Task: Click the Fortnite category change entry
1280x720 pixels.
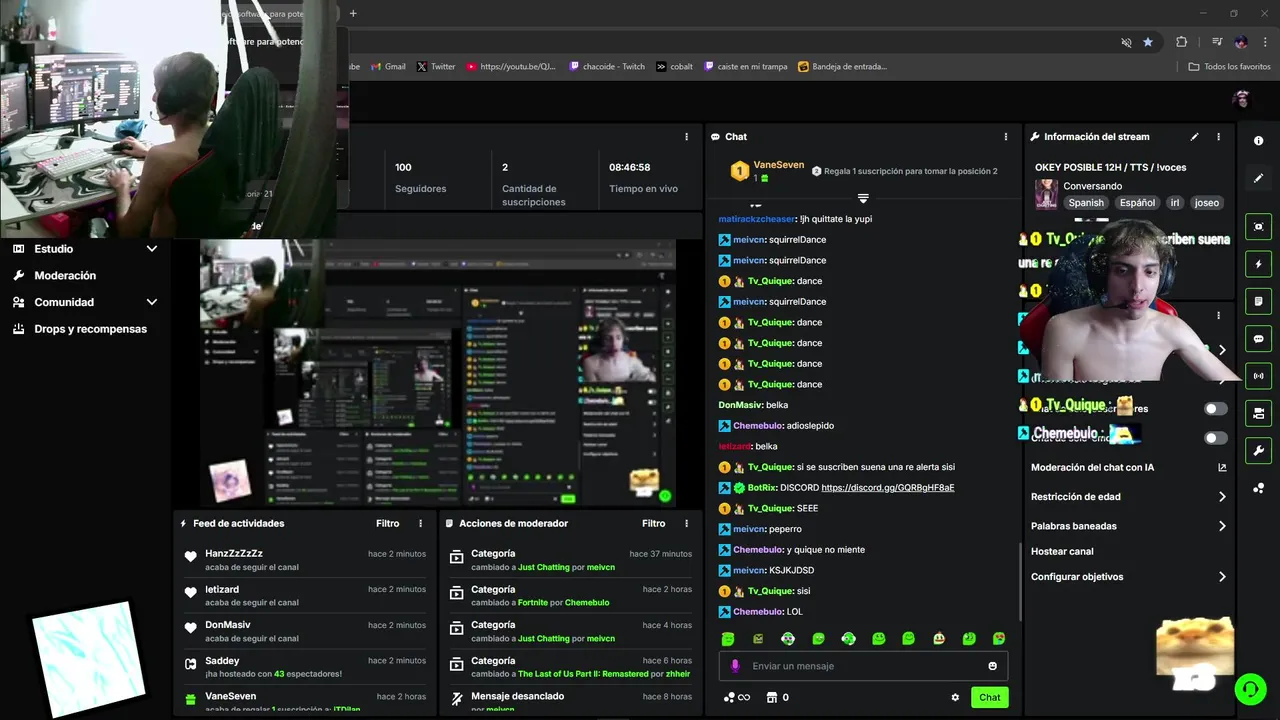Action: (570, 596)
